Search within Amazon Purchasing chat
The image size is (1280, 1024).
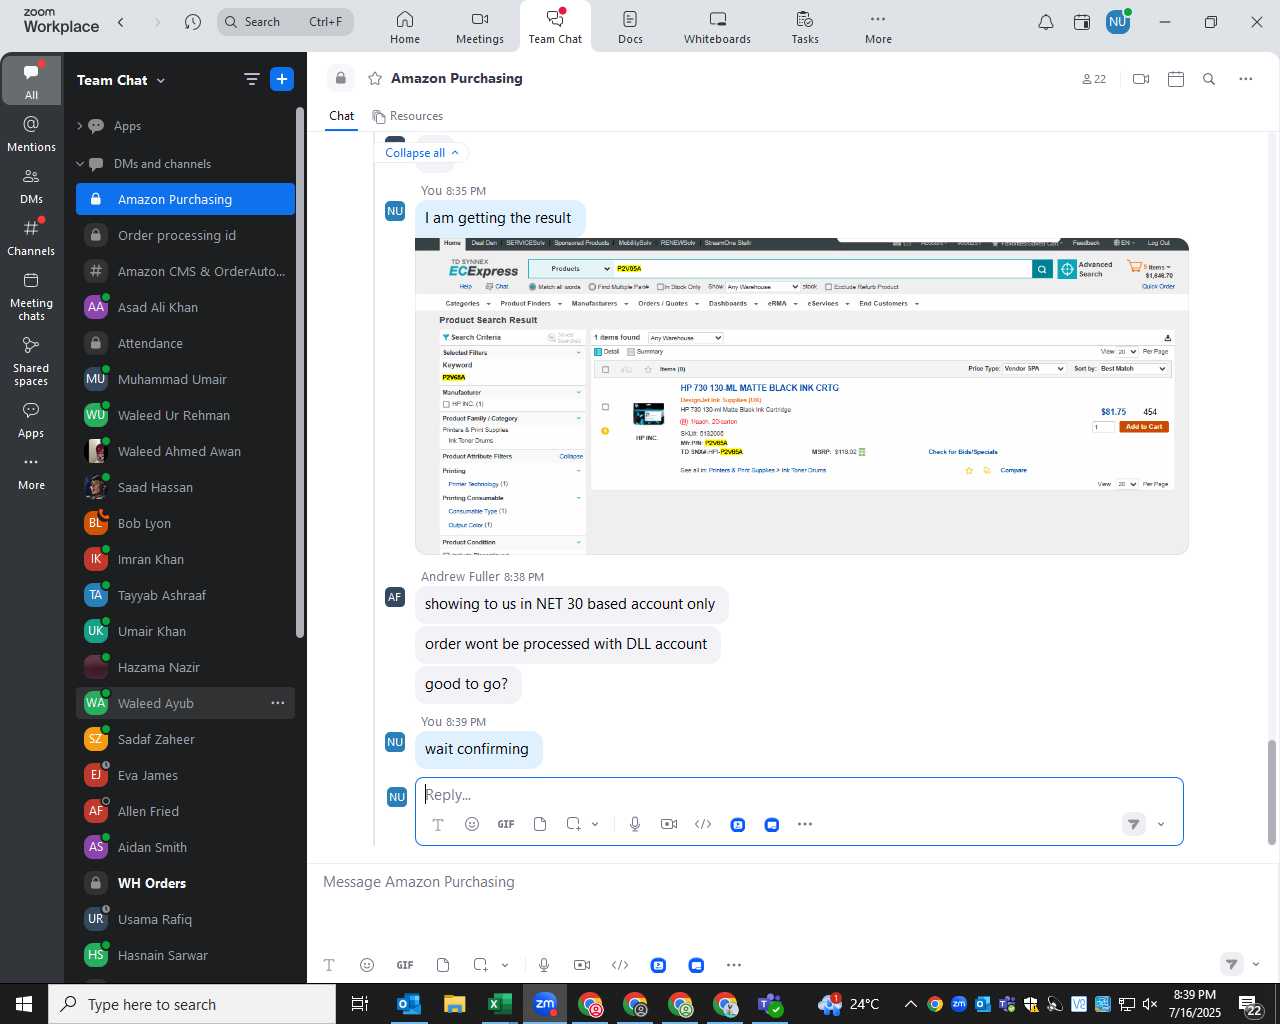[x=1209, y=79]
